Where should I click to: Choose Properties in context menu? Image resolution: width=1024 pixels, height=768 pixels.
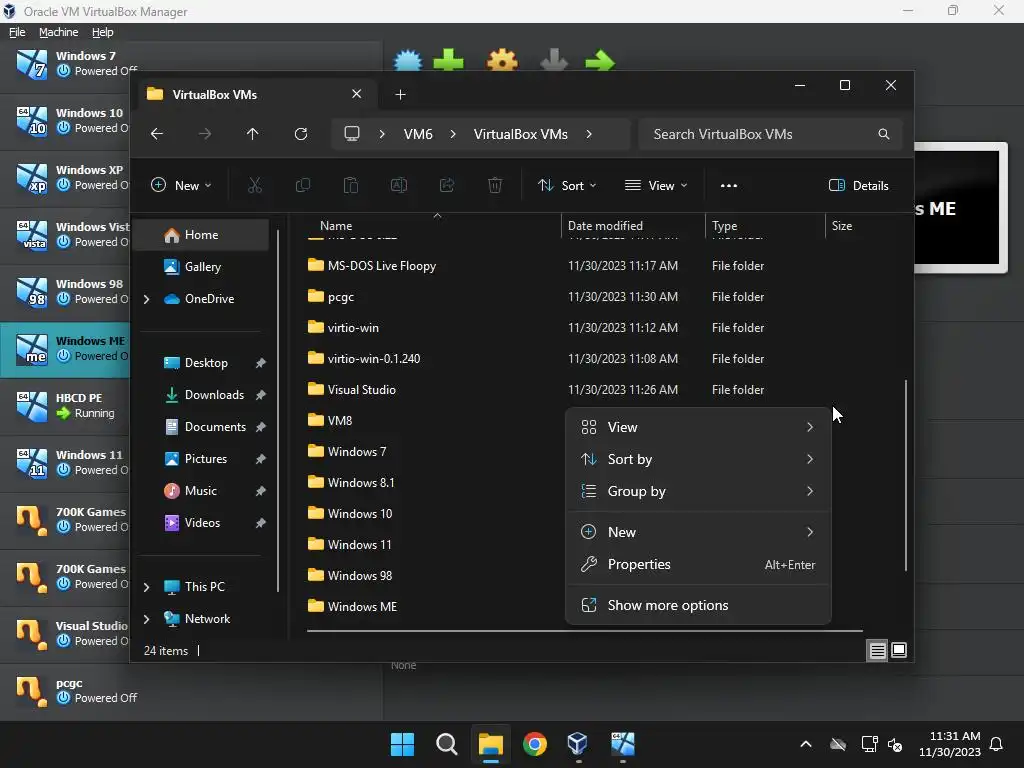pyautogui.click(x=697, y=564)
